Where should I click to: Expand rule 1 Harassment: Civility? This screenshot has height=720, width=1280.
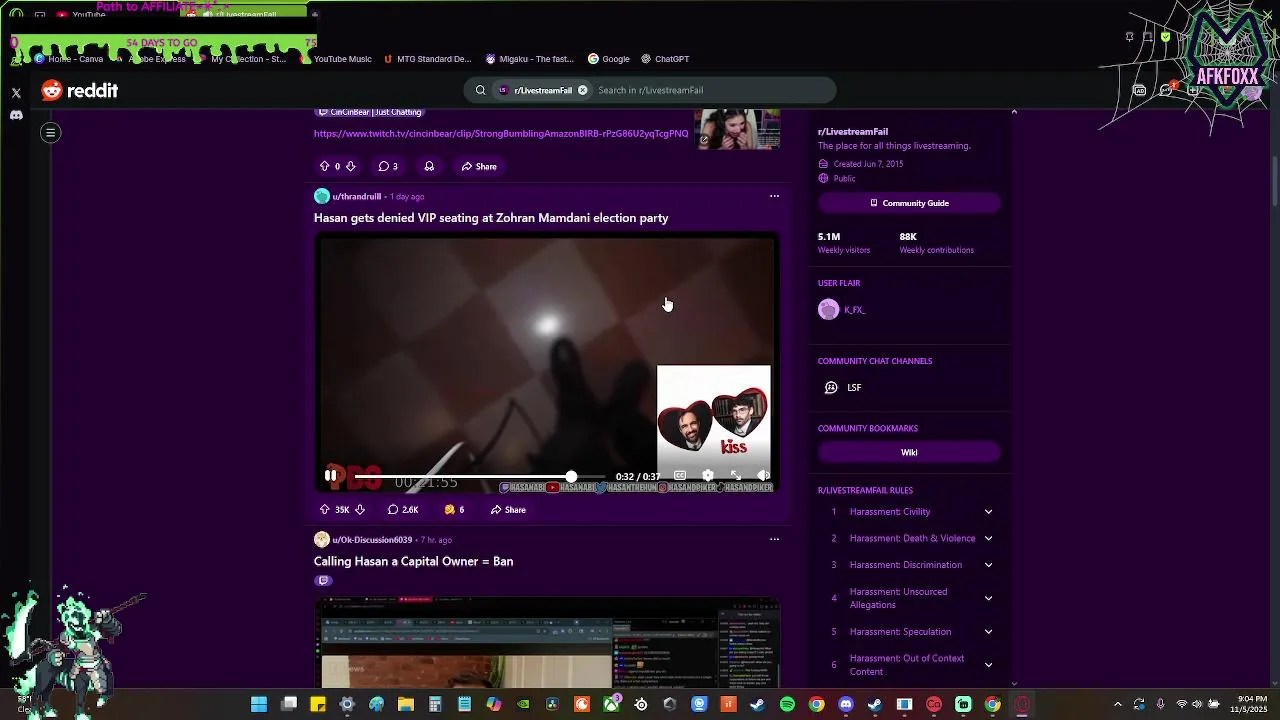pyautogui.click(x=909, y=512)
